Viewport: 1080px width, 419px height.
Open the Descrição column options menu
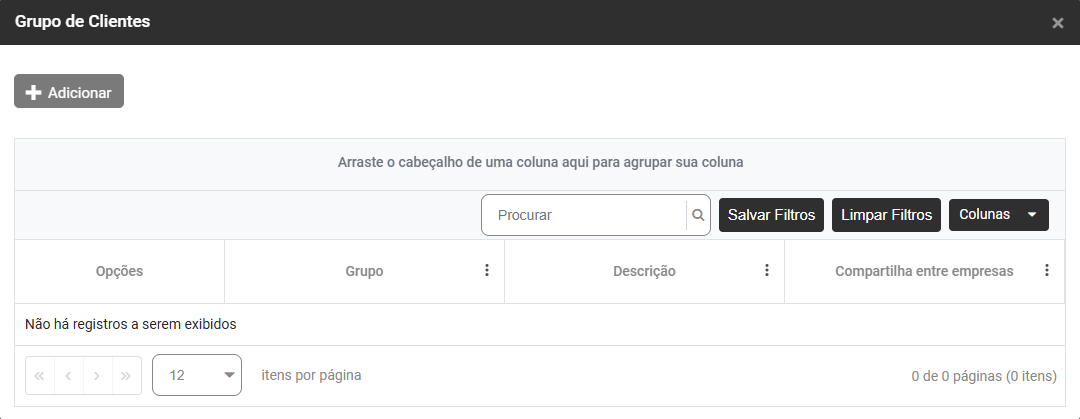[x=767, y=271]
